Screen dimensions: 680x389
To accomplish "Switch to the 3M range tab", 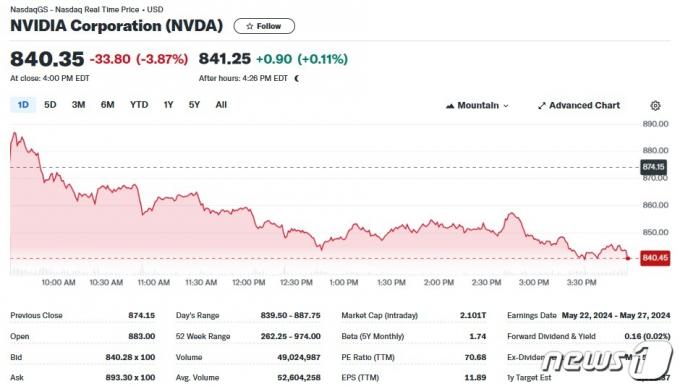I will 78,105.
